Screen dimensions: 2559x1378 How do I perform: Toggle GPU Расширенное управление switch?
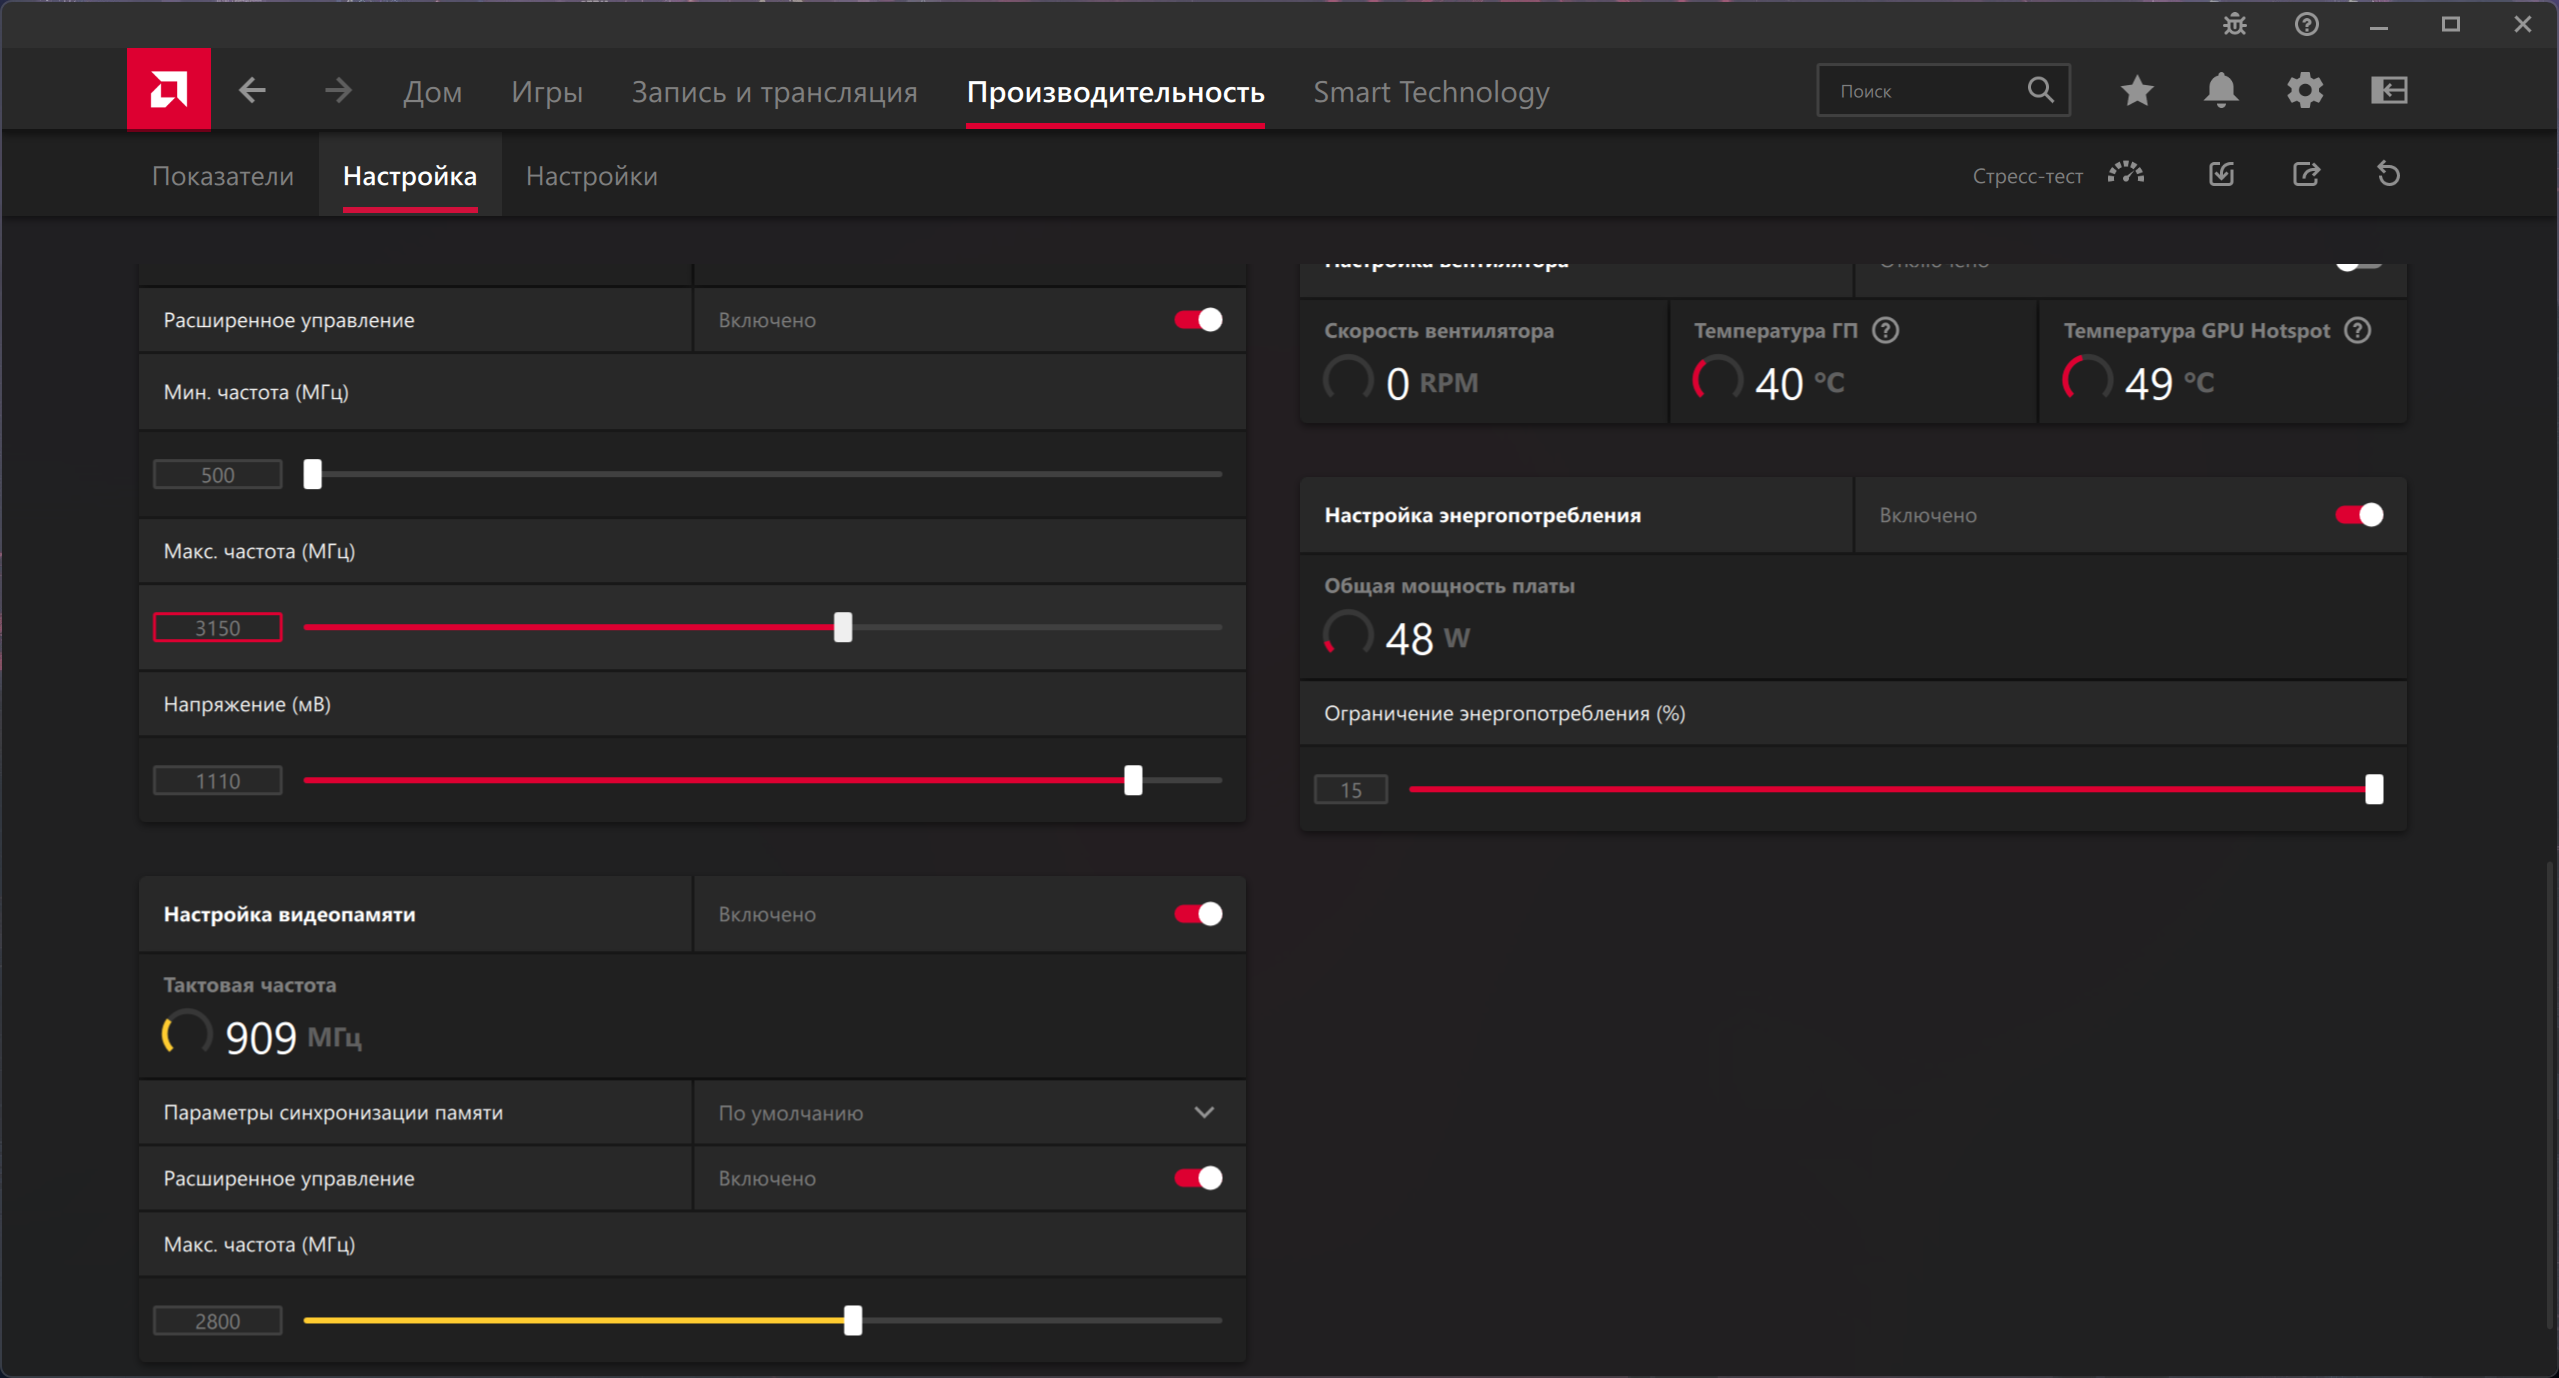click(x=1197, y=320)
